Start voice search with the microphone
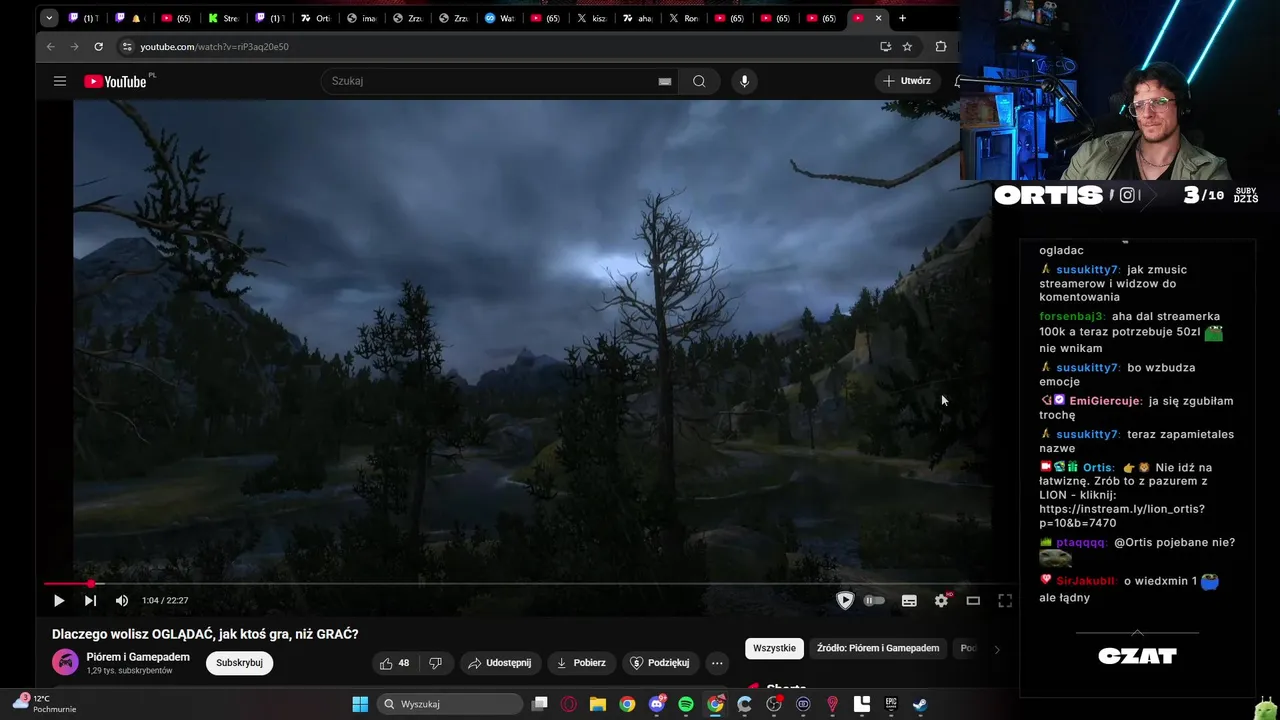The image size is (1280, 720). (744, 81)
